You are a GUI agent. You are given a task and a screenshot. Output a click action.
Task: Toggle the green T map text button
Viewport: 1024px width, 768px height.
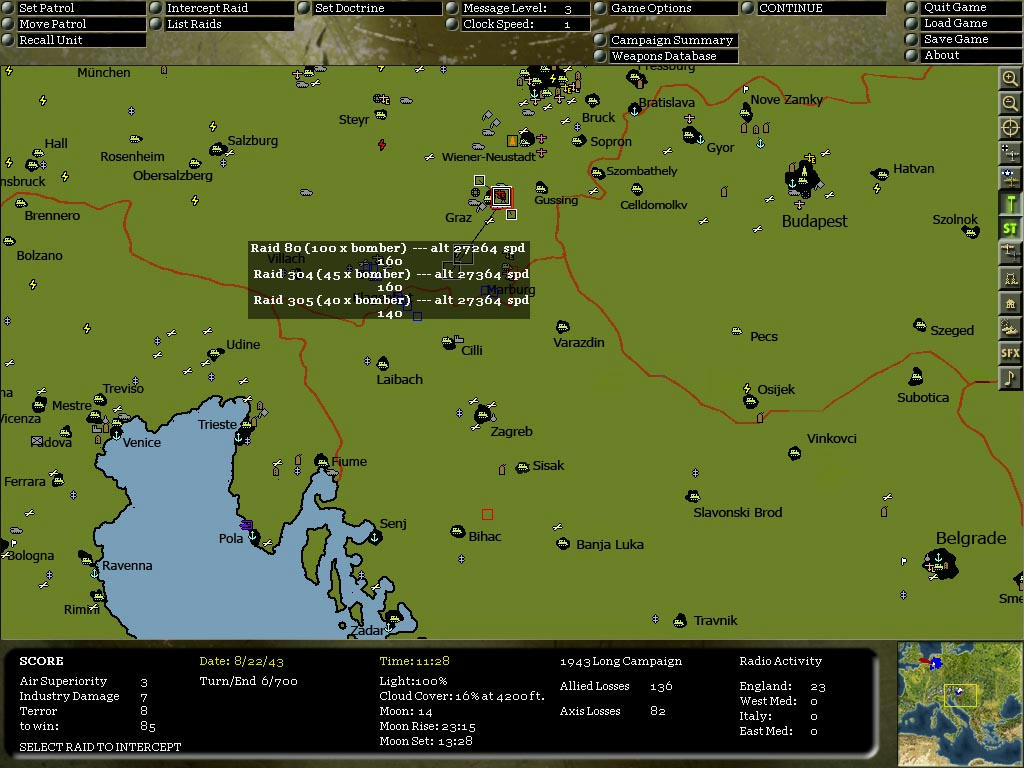1010,203
